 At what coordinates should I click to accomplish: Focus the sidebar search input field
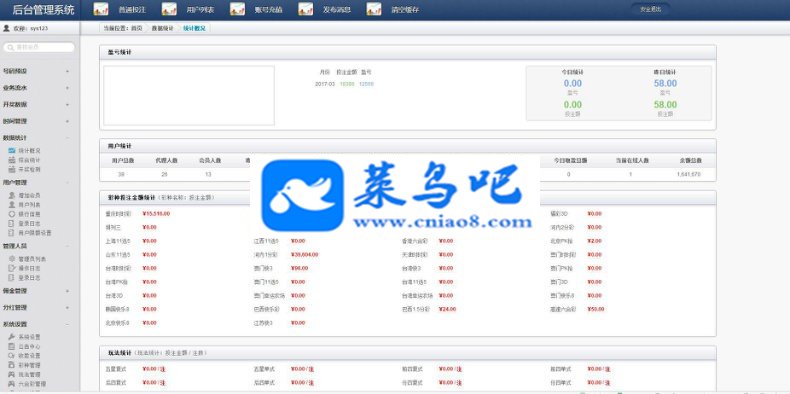[39, 47]
